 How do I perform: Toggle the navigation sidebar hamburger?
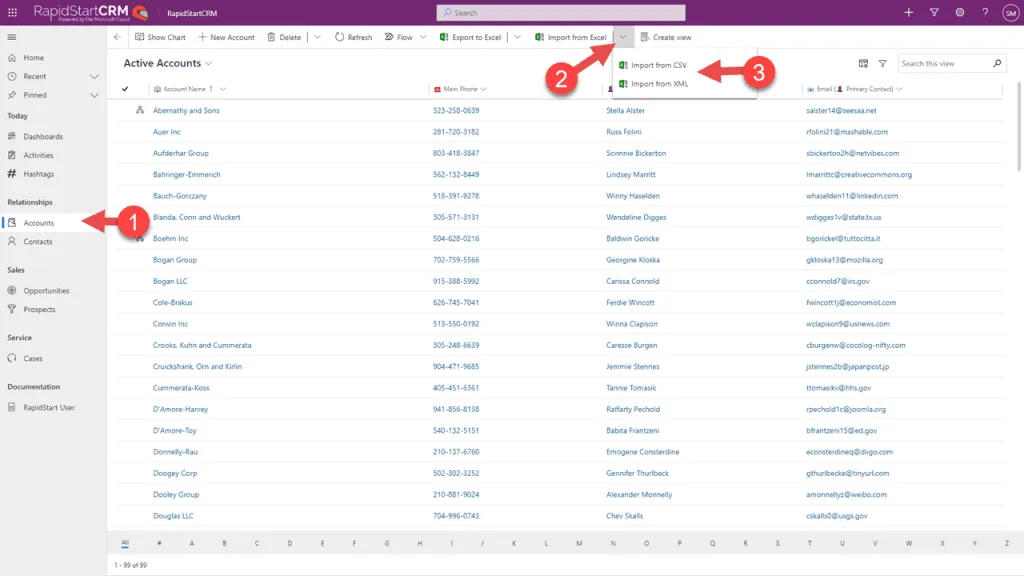click(x=12, y=38)
